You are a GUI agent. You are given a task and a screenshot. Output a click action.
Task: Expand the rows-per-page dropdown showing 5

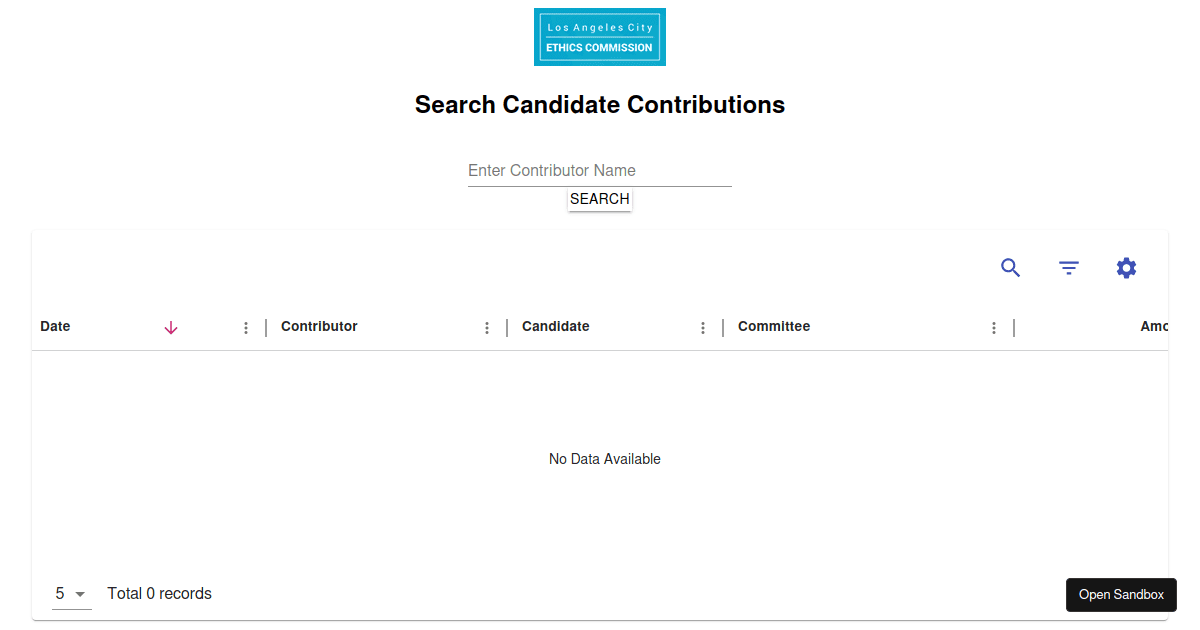(x=71, y=594)
